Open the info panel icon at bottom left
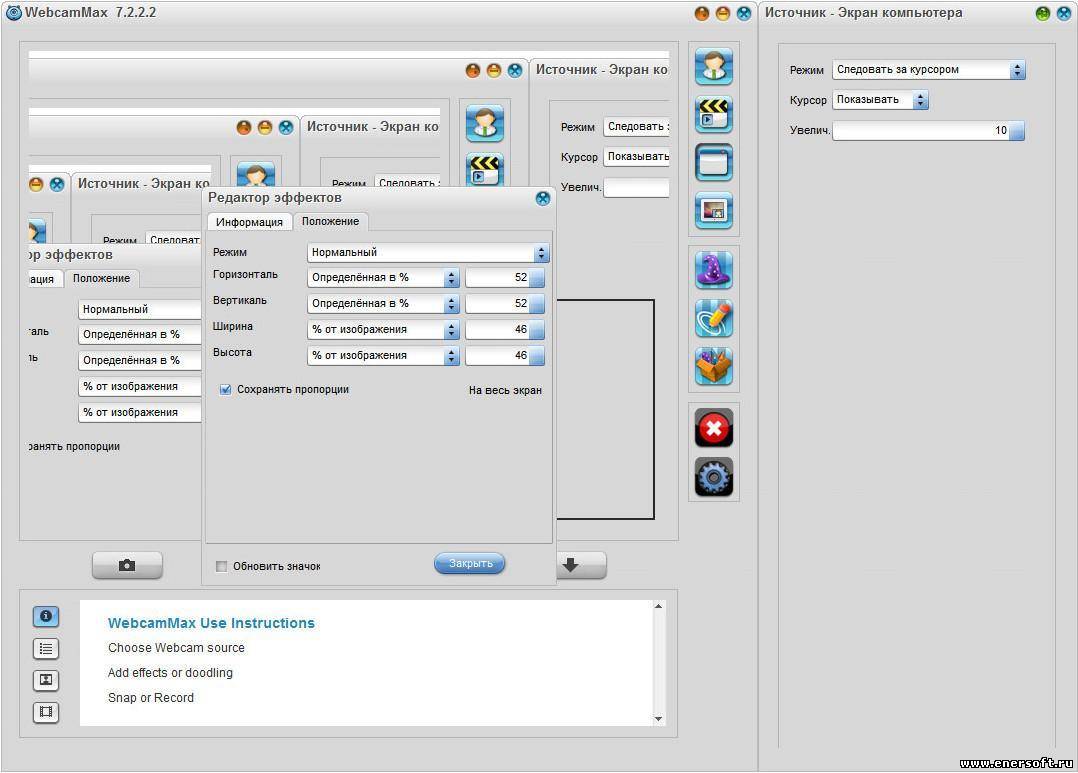The height and width of the screenshot is (773, 1078). 46,616
